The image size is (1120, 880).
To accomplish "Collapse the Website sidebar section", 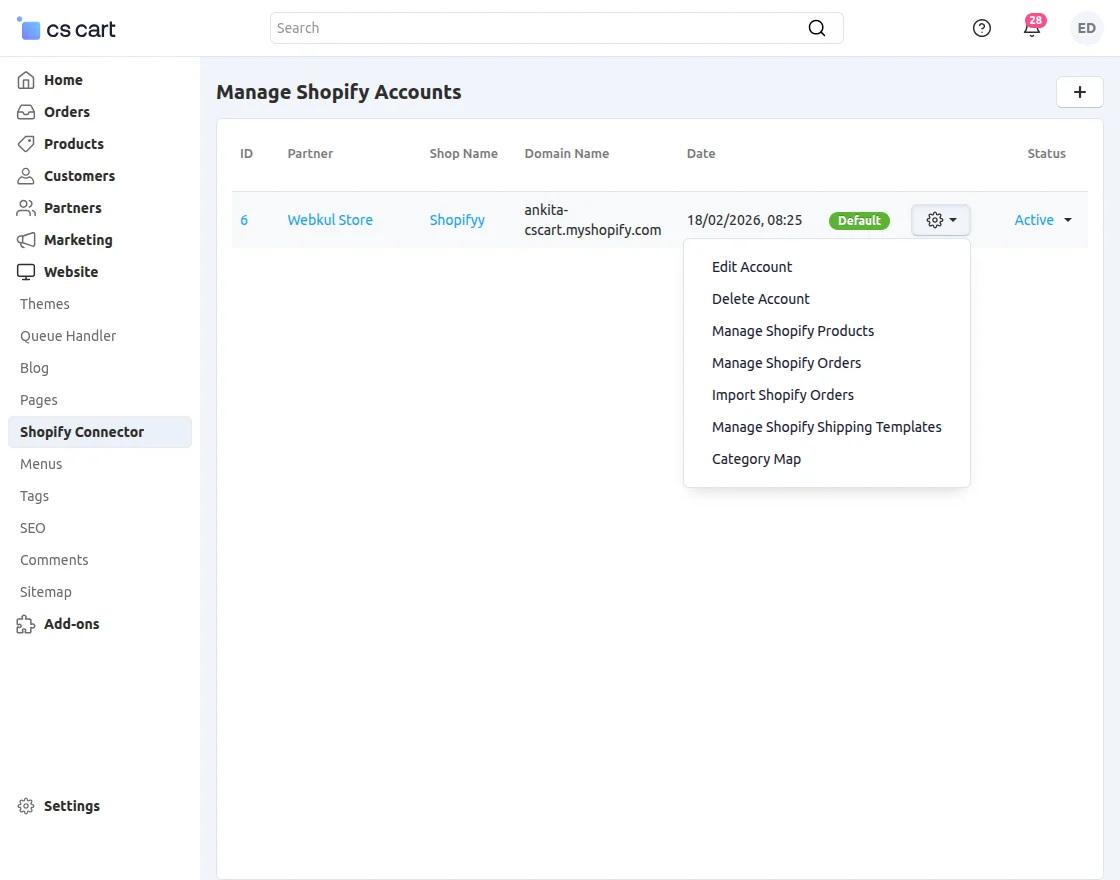I will (x=70, y=272).
